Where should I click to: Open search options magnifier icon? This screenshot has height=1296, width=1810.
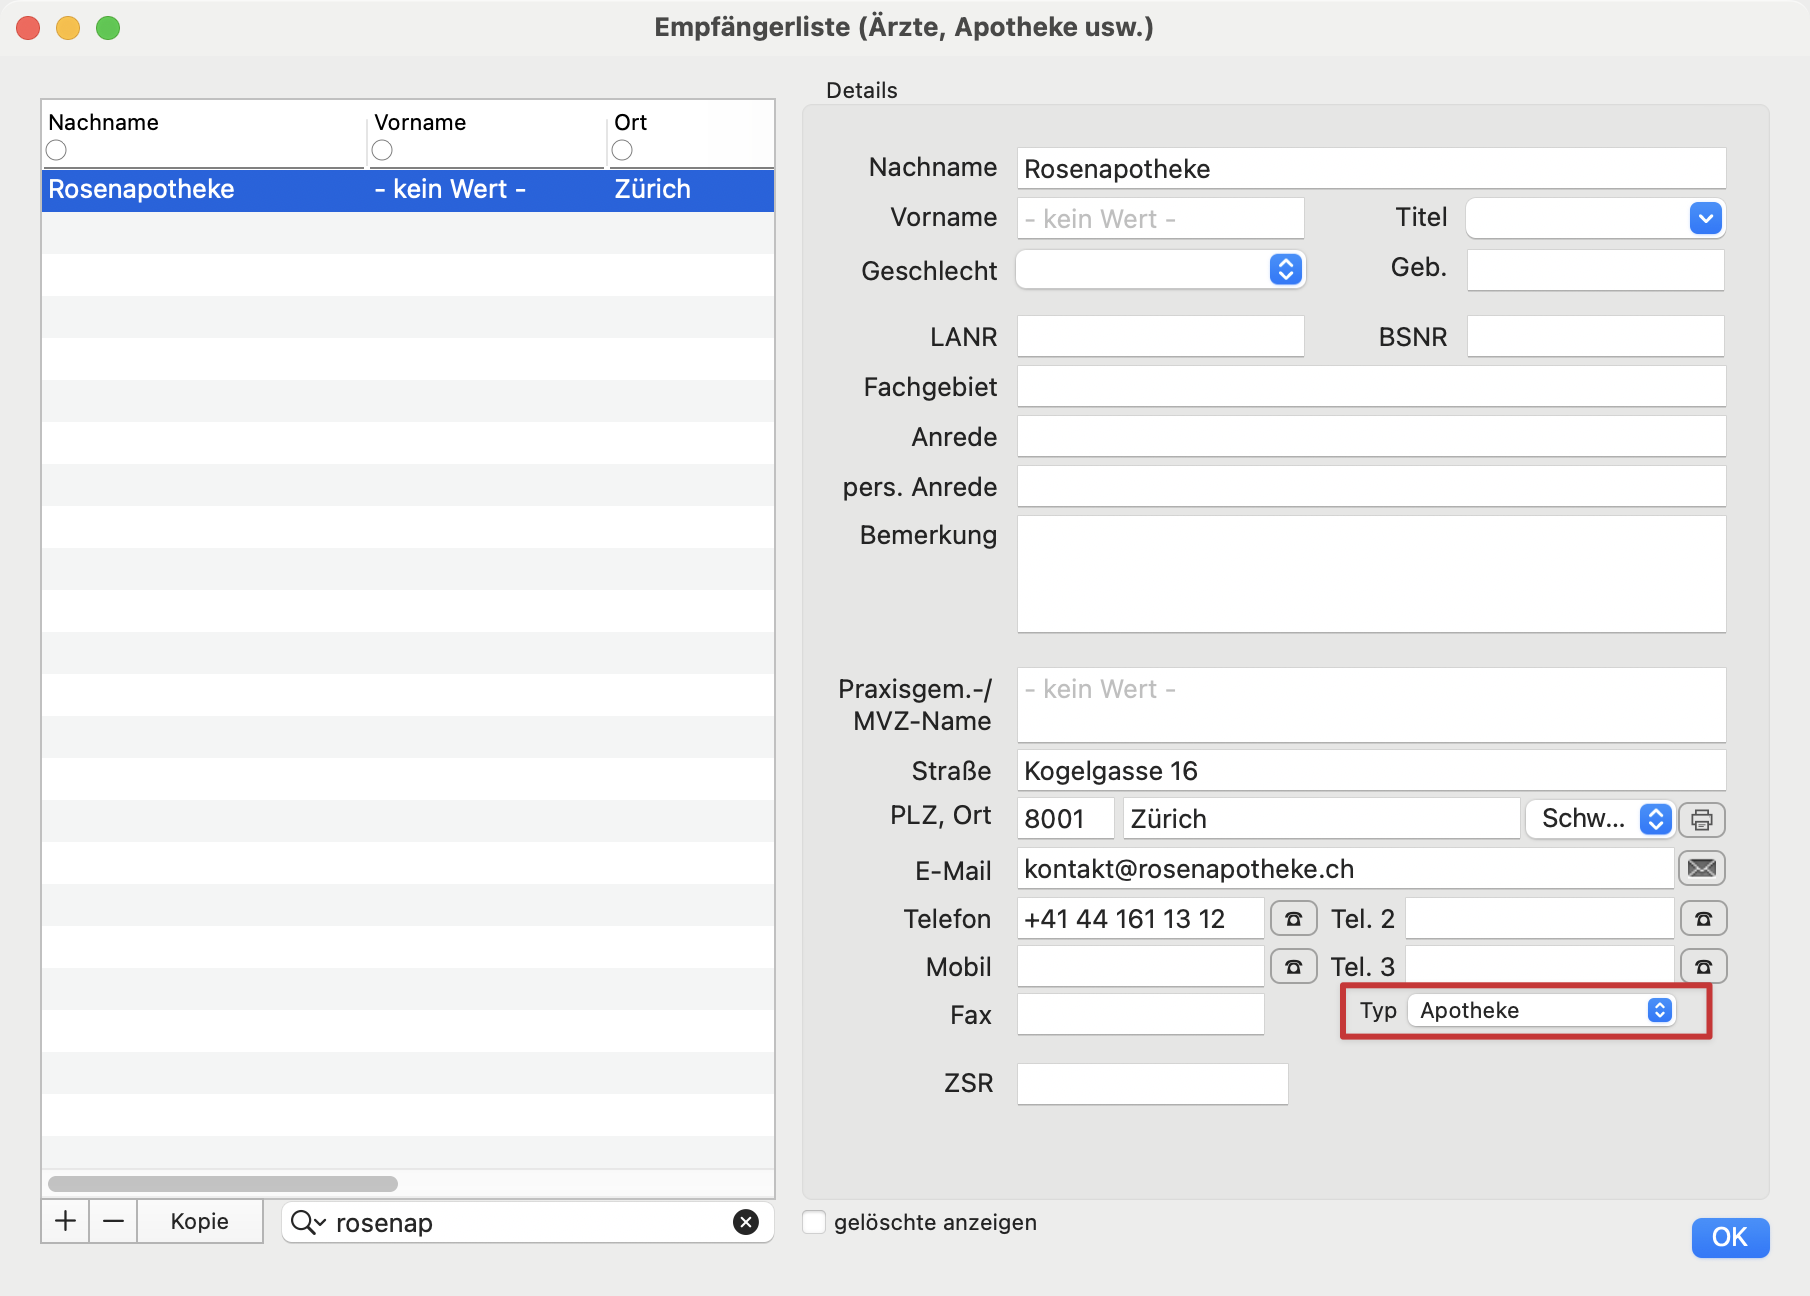308,1222
